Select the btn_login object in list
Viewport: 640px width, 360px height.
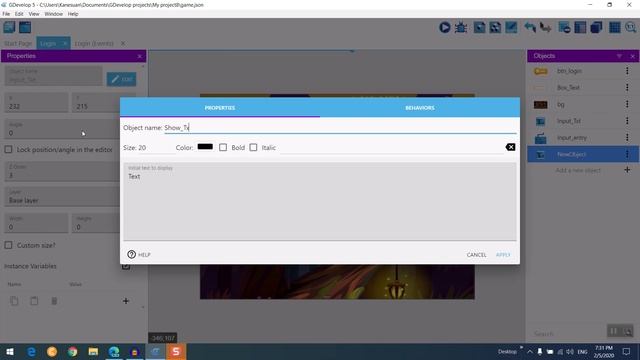(x=569, y=71)
